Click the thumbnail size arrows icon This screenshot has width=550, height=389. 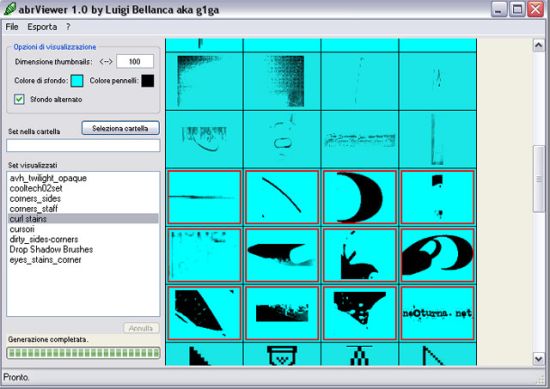[106, 62]
